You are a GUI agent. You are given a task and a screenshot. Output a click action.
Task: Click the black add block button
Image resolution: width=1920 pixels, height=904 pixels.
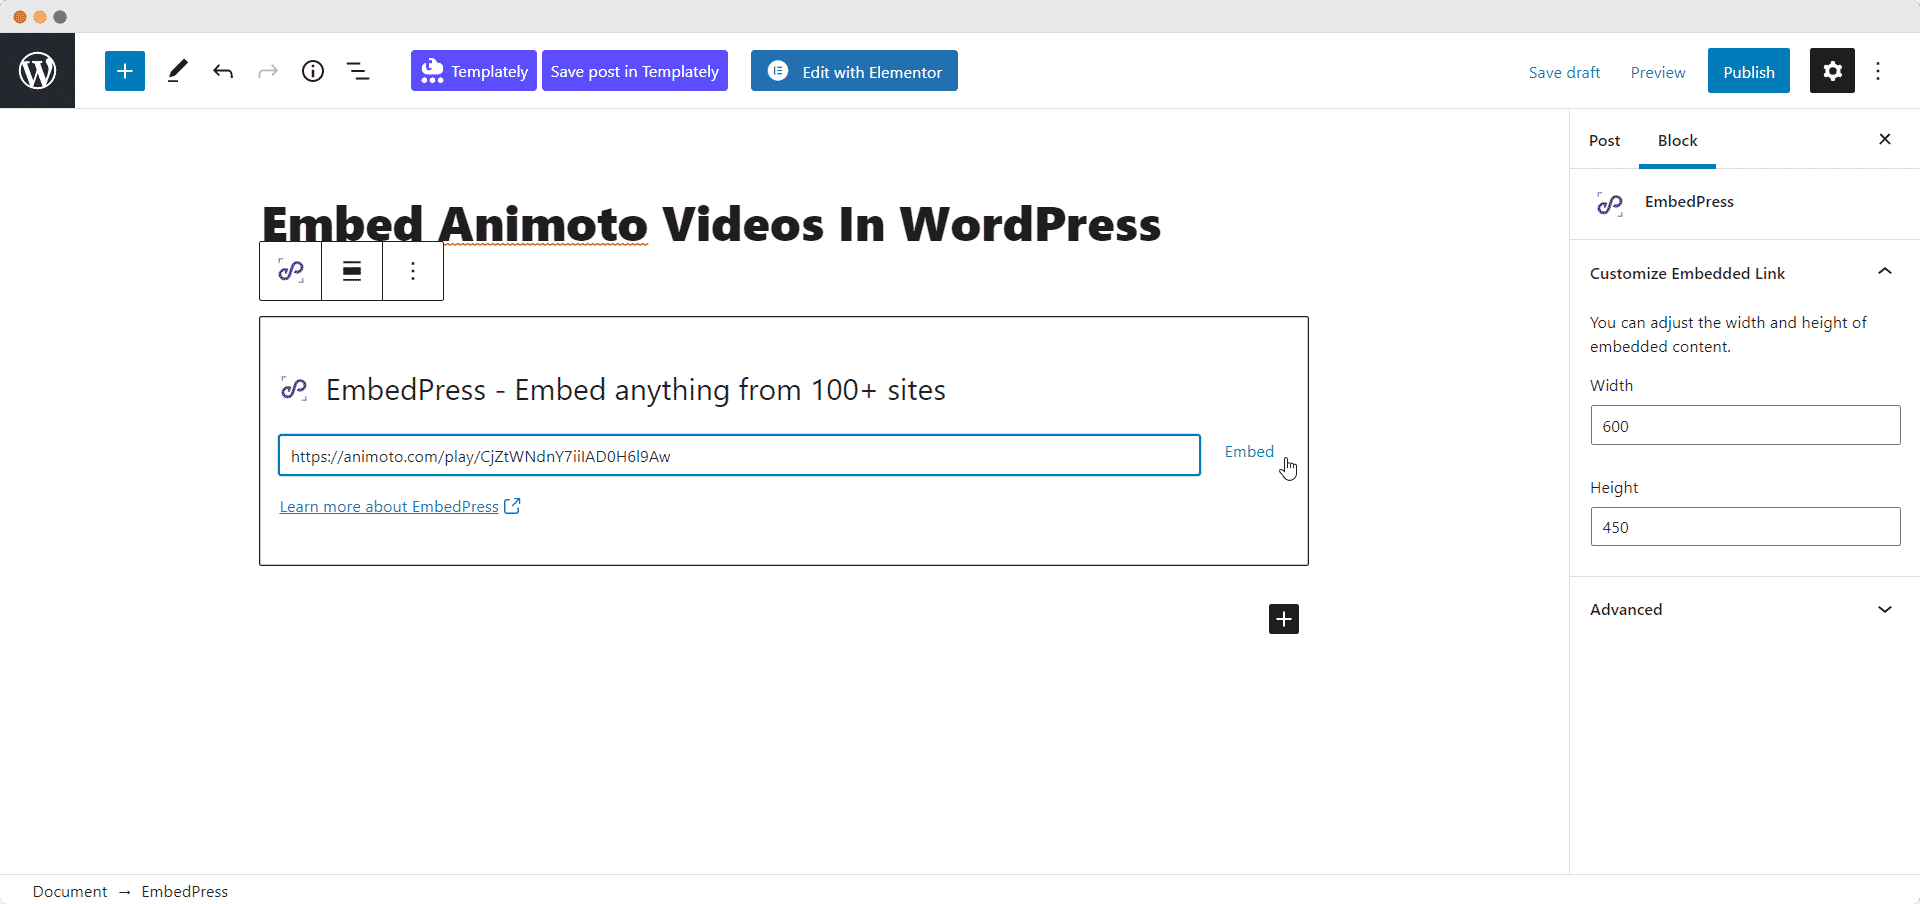(x=1284, y=619)
